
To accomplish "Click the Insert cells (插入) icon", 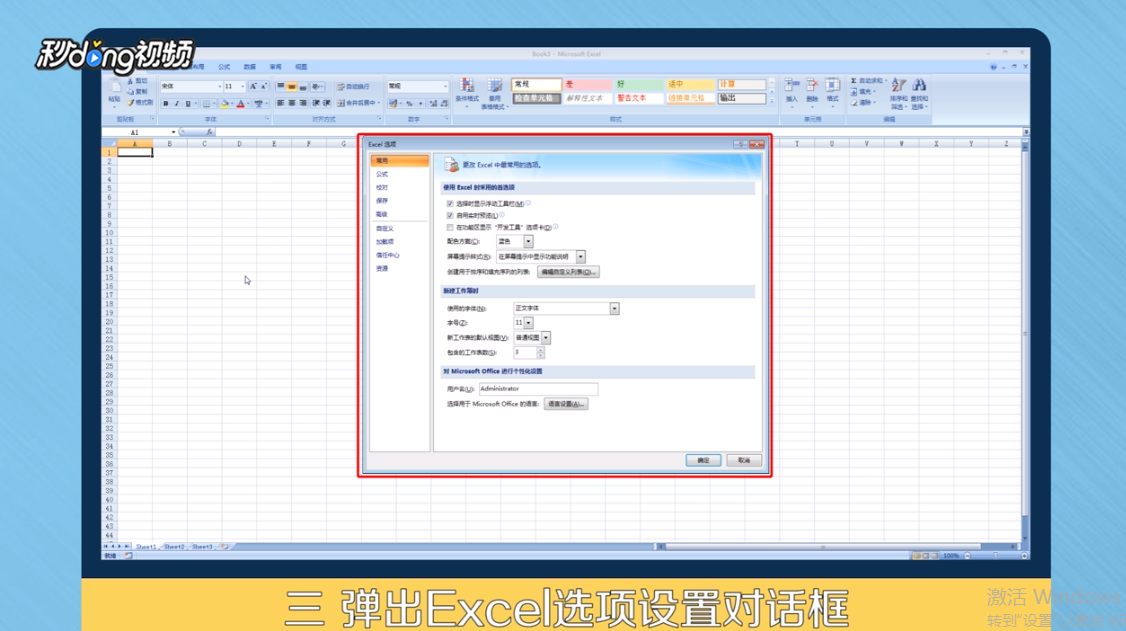I will coord(792,85).
